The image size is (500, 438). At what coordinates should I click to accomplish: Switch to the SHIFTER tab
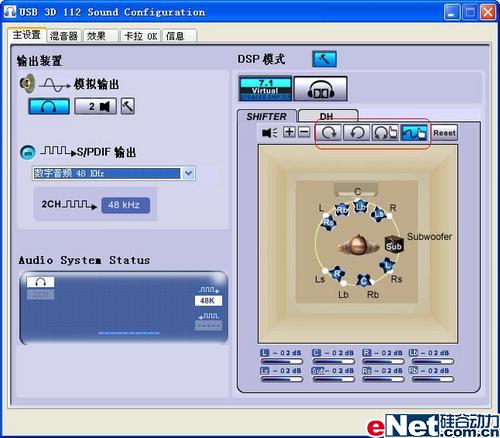(267, 116)
